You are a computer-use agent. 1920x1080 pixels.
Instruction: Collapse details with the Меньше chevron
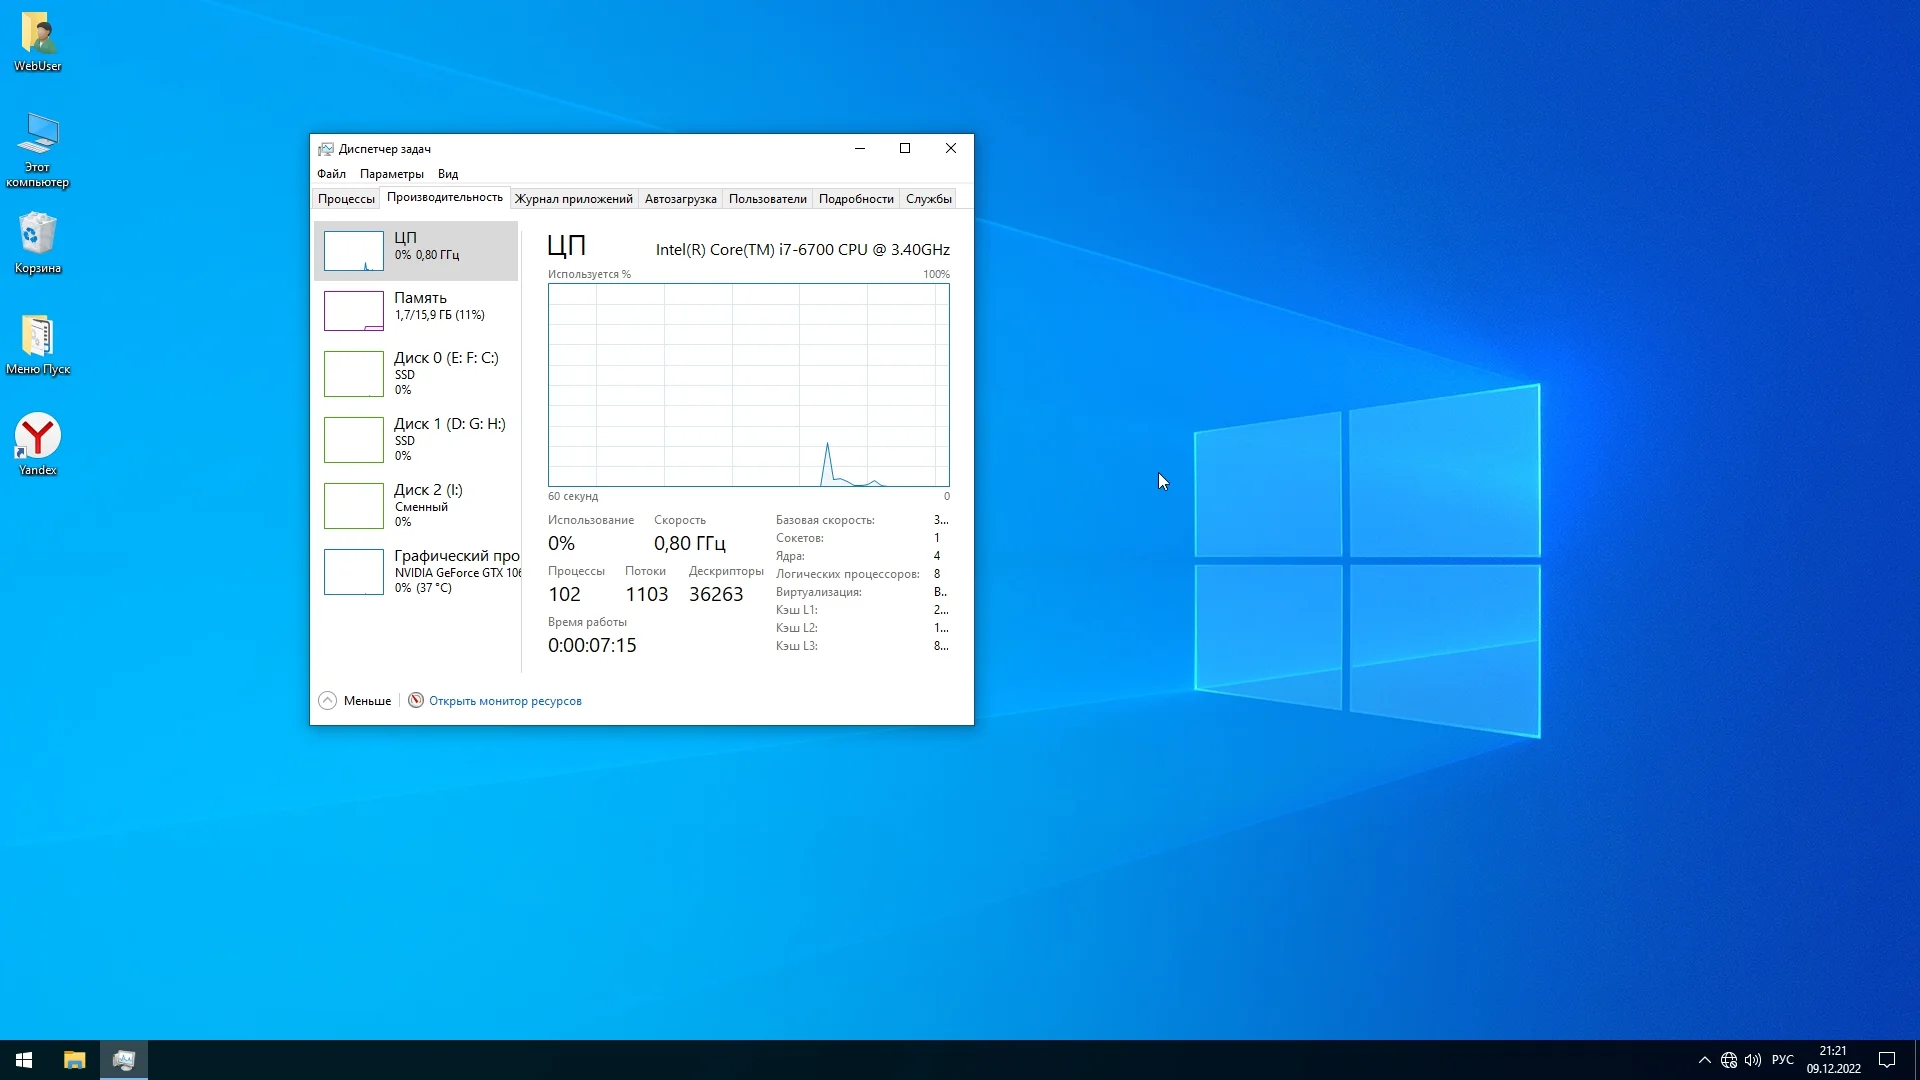(x=328, y=701)
